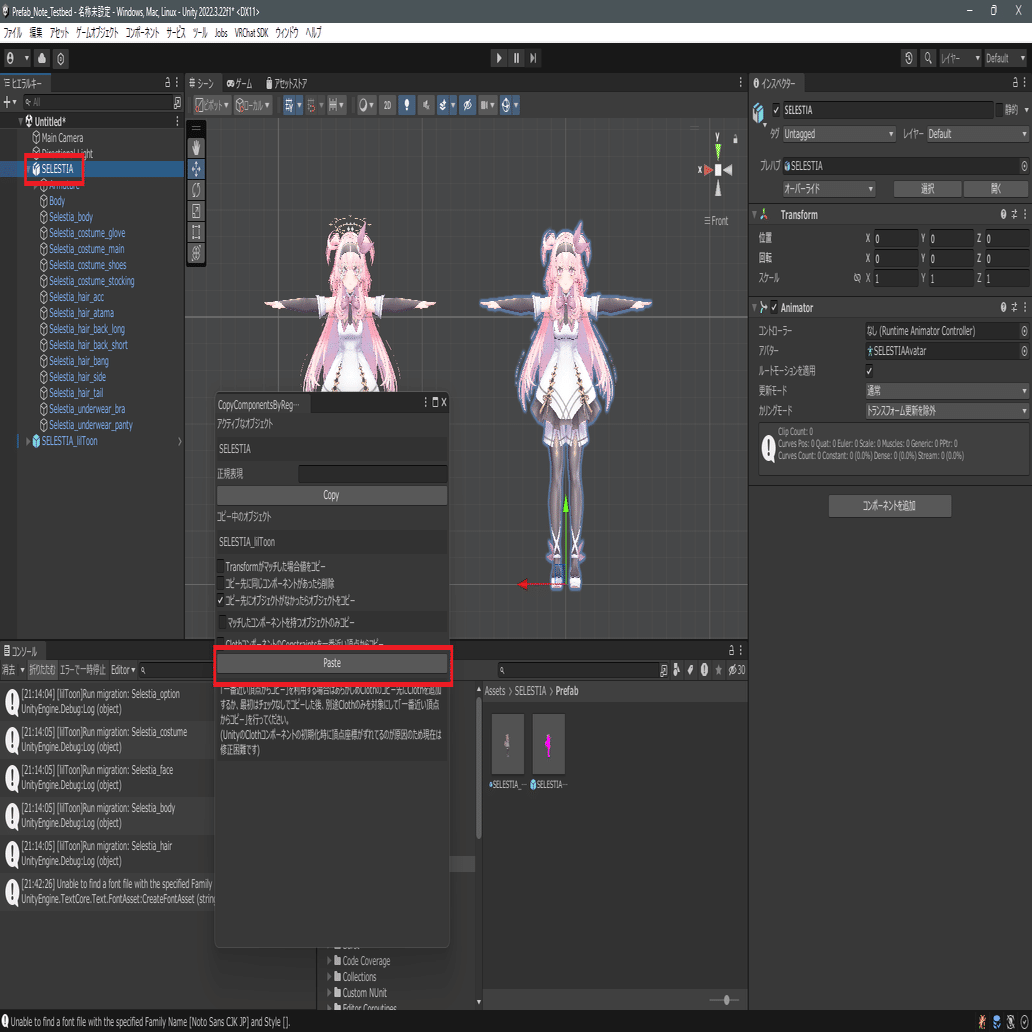
Task: Click the cloud icon in top toolbar
Action: (x=42, y=58)
